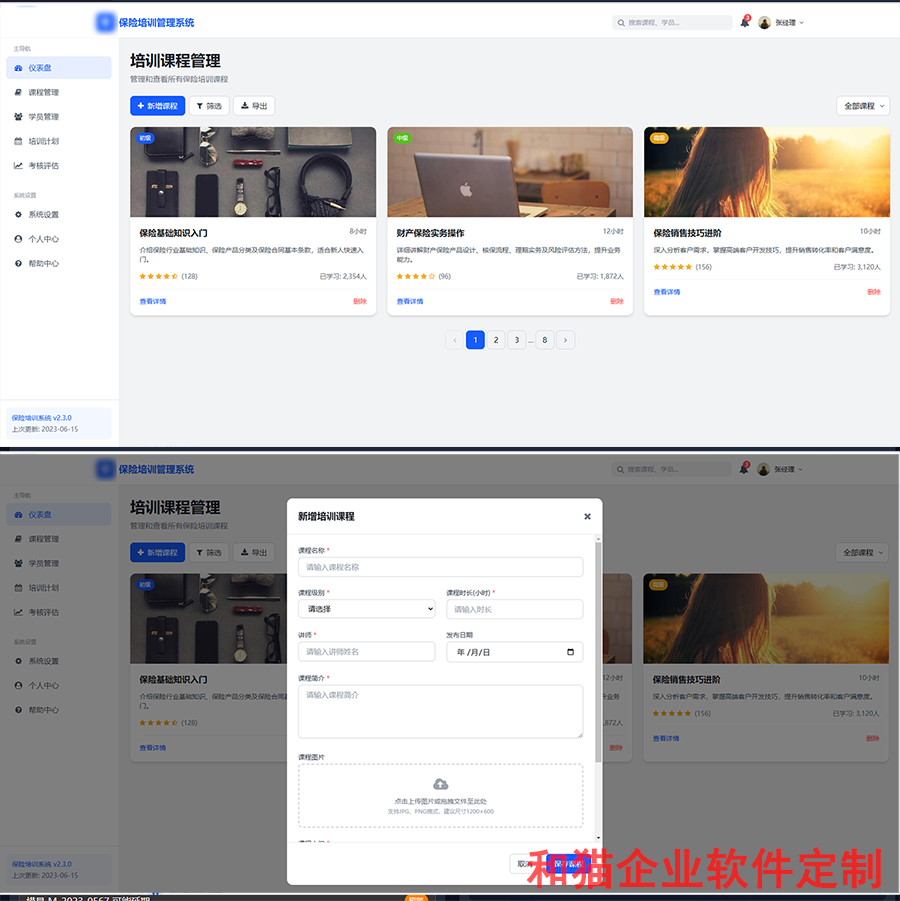Open the 发布日期 date picker
The width and height of the screenshot is (900, 901).
click(x=514, y=652)
